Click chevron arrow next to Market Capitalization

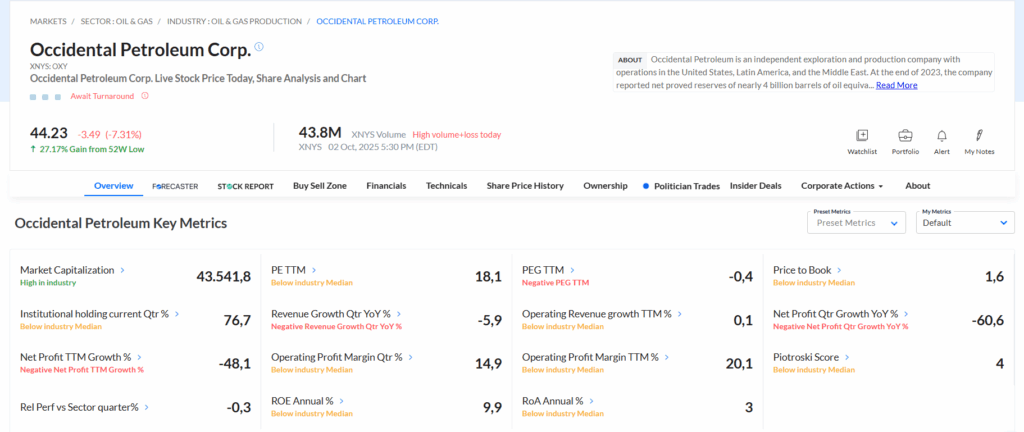point(123,270)
